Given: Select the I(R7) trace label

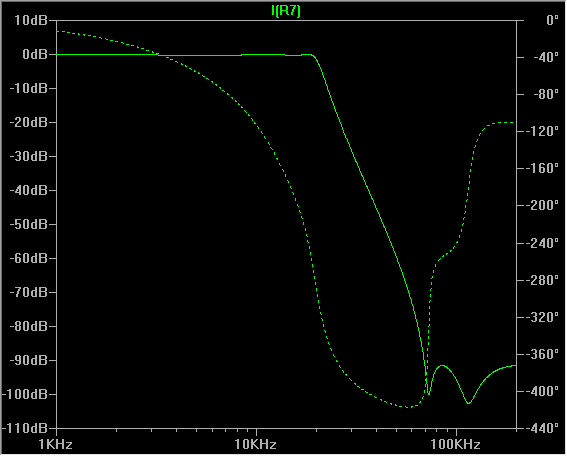Looking at the screenshot, I should coord(286,11).
